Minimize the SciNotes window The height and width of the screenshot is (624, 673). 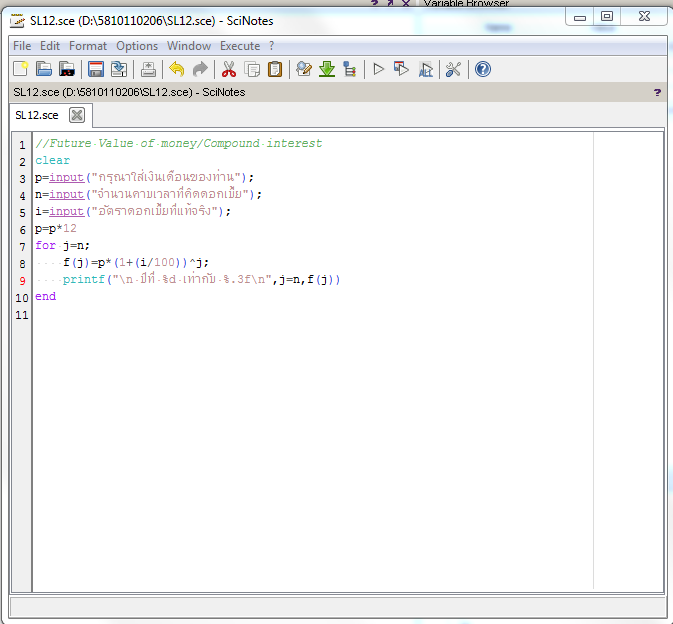tap(580, 18)
